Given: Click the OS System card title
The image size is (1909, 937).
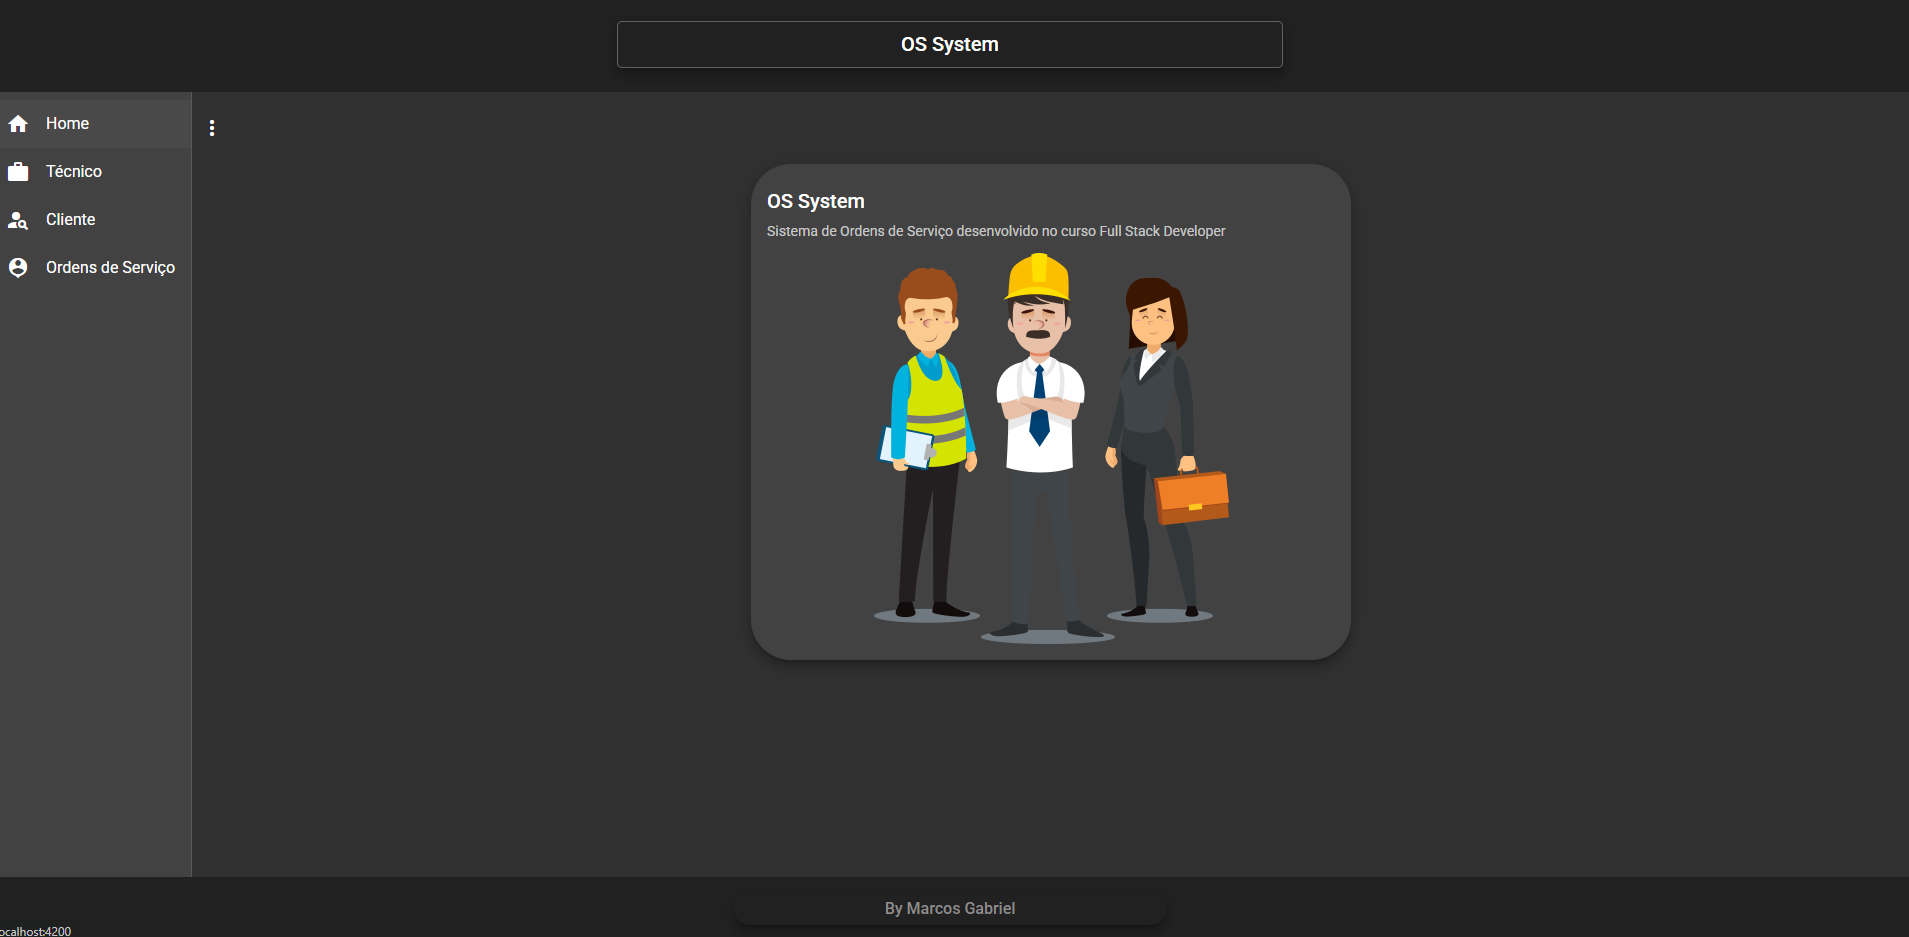Looking at the screenshot, I should tap(815, 201).
